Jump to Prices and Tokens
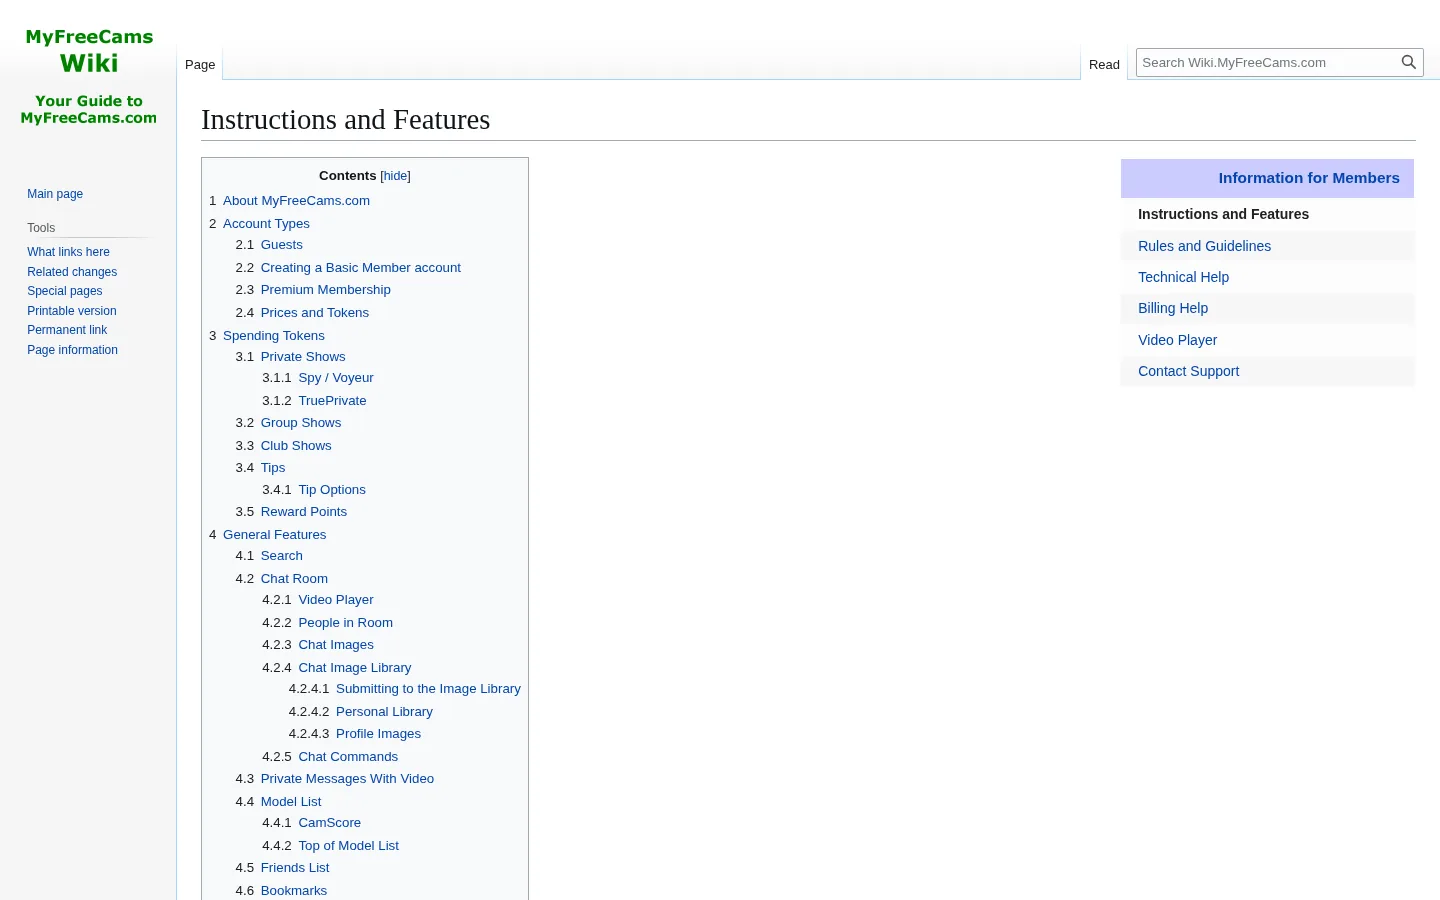 pyautogui.click(x=315, y=313)
